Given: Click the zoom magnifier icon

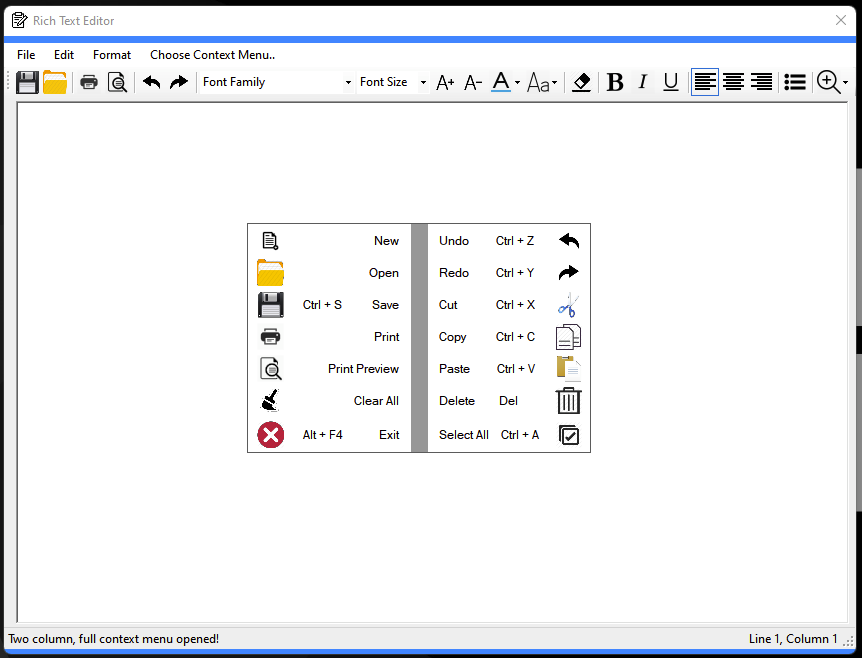Looking at the screenshot, I should point(828,82).
